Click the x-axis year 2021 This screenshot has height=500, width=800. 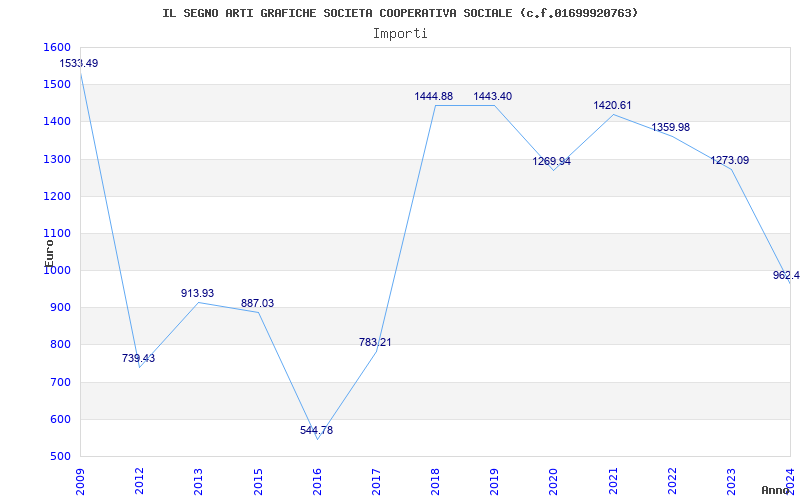(x=613, y=481)
